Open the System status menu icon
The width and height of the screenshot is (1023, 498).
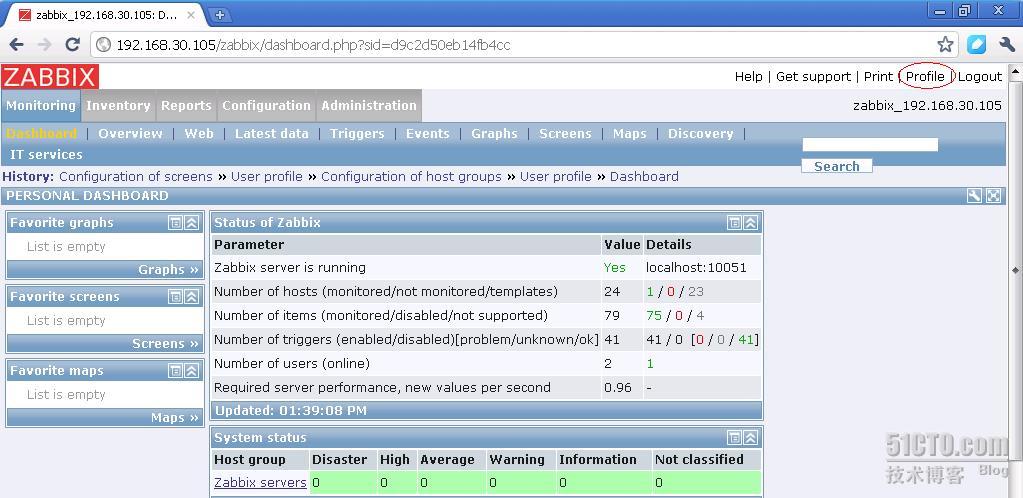pyautogui.click(x=734, y=438)
